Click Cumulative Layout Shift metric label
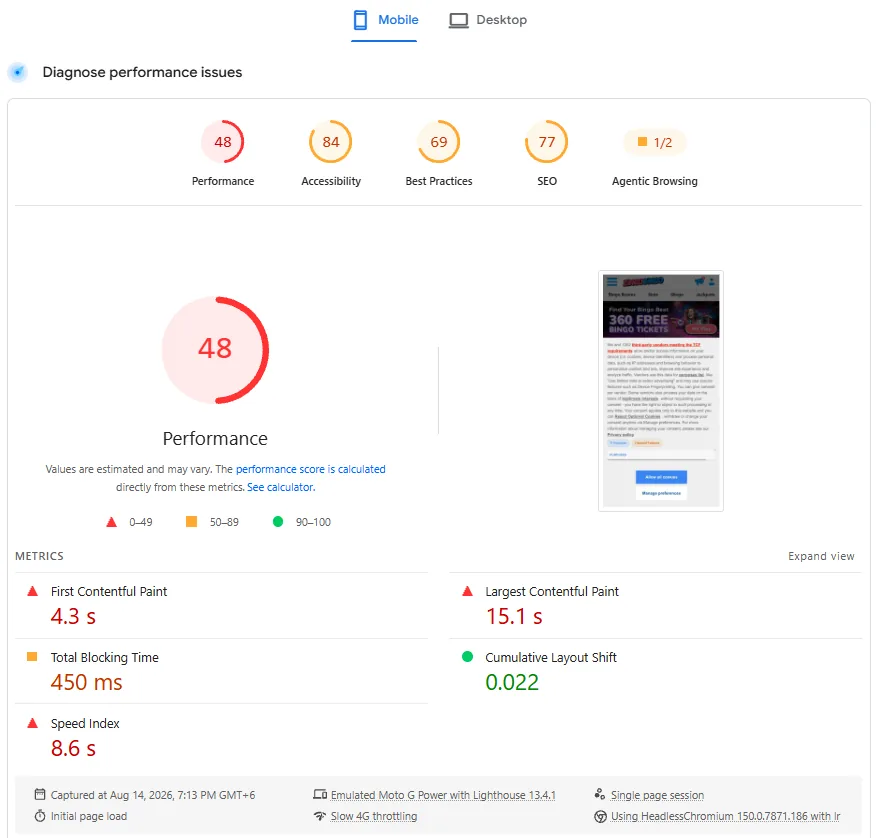879x838 pixels. click(x=551, y=658)
